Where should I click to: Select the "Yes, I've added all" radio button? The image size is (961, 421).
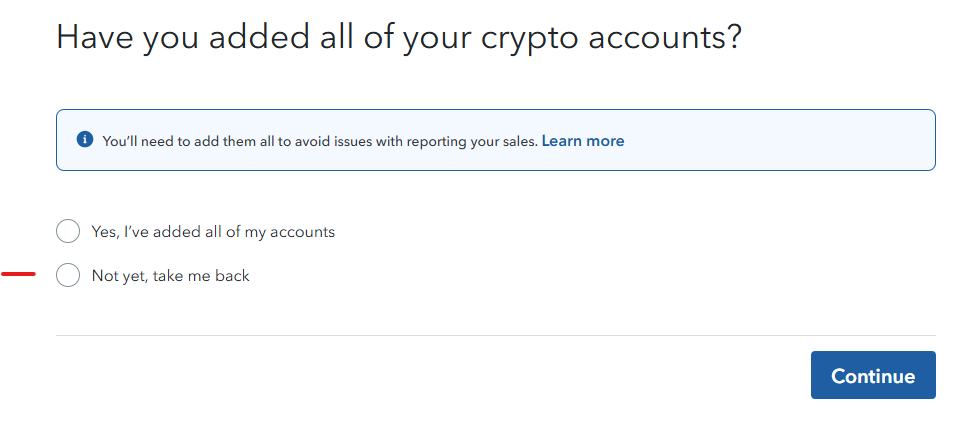68,232
